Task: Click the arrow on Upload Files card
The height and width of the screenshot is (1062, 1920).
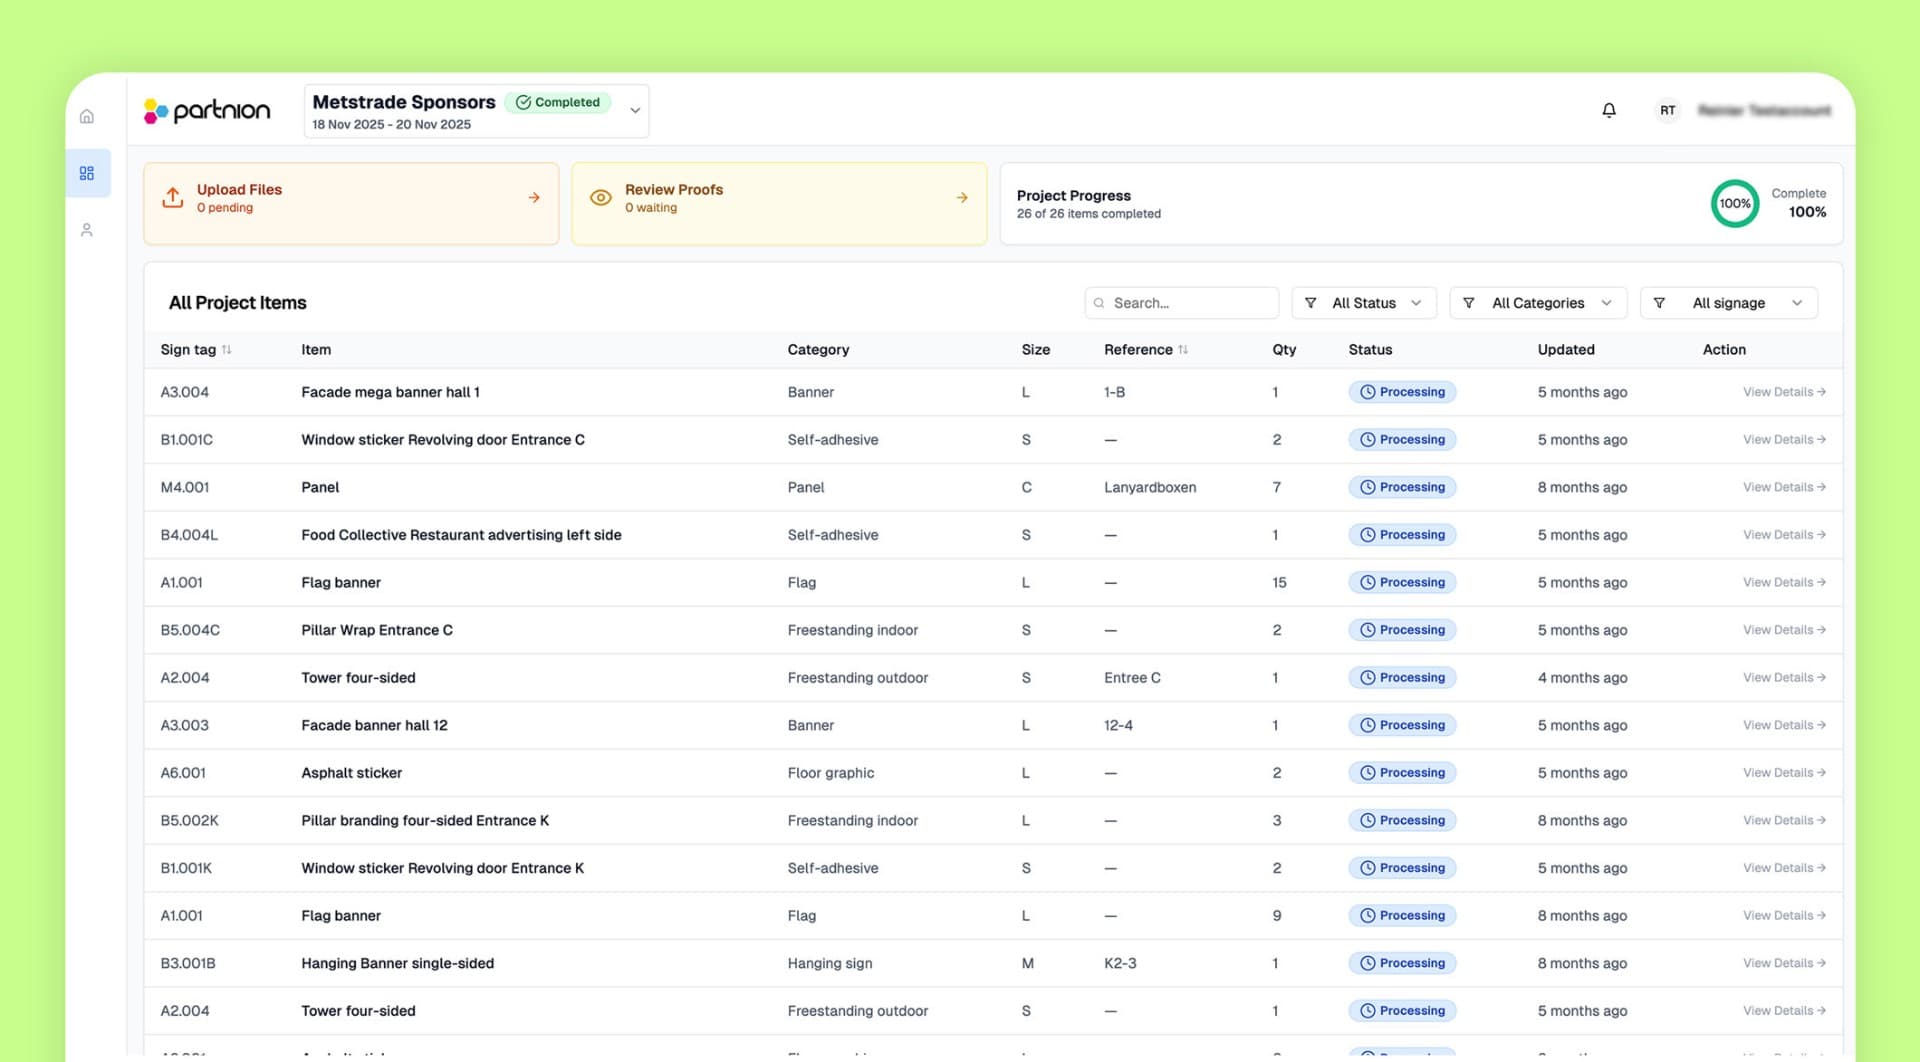Action: 534,198
